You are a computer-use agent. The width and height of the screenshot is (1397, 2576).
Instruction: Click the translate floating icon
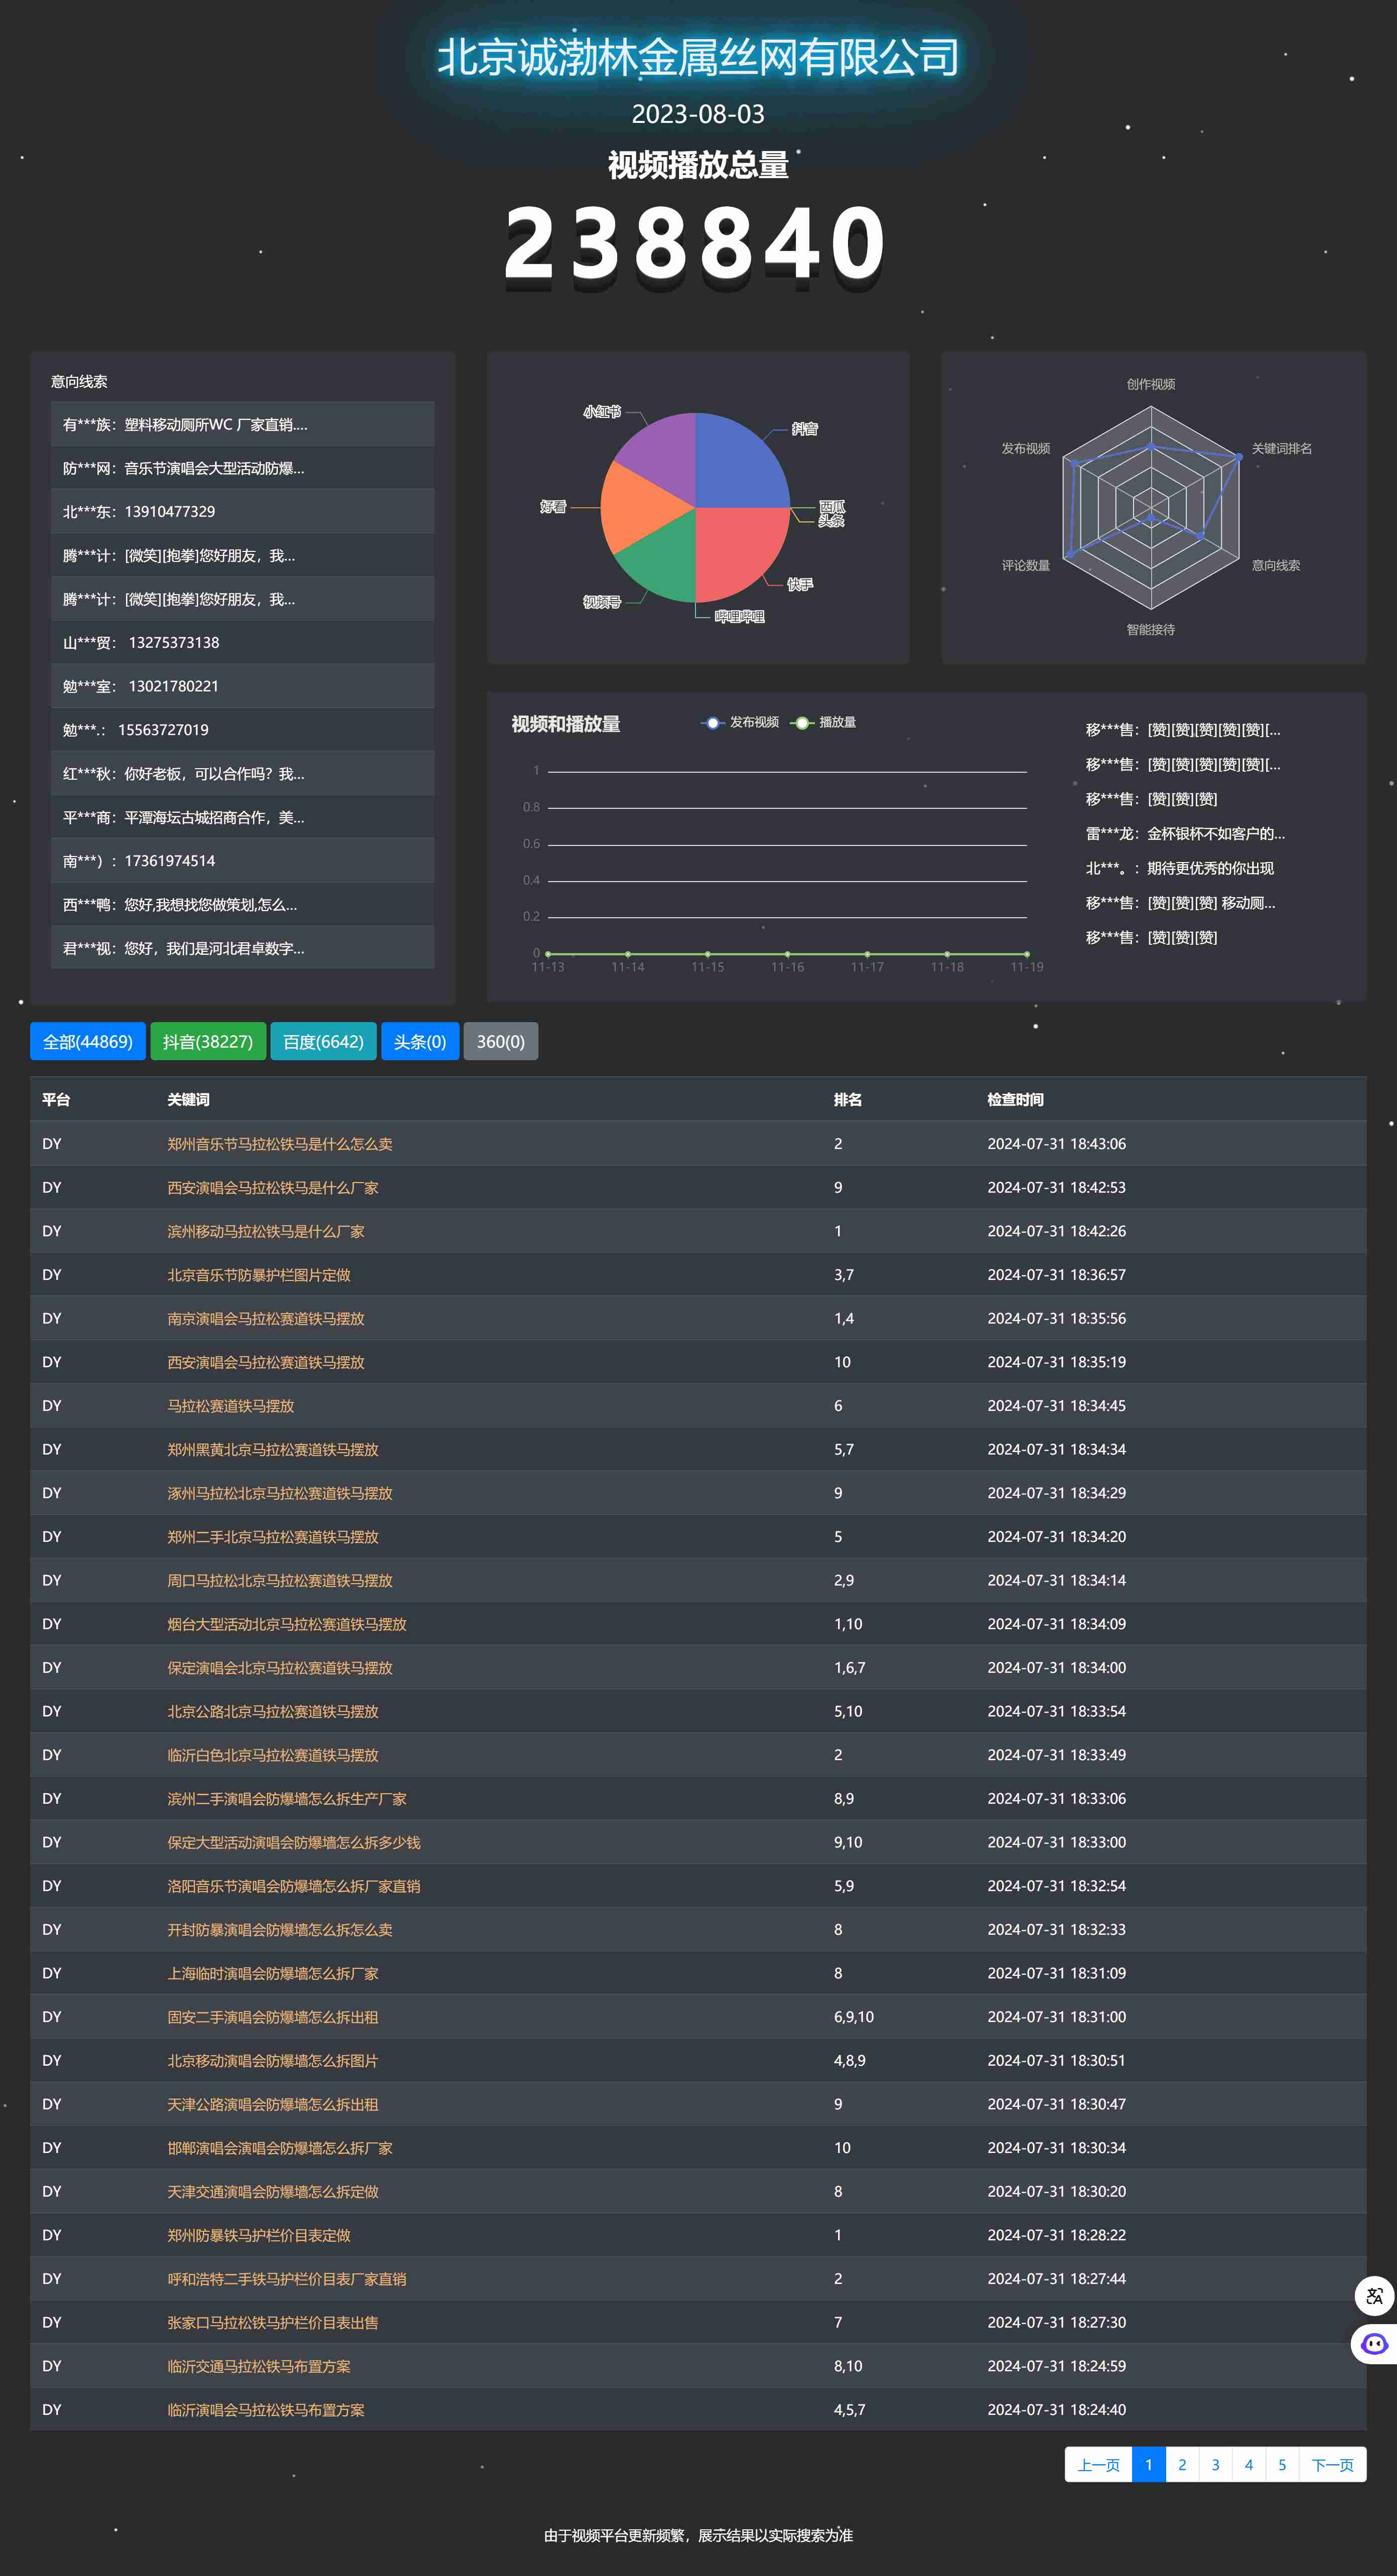(1374, 2295)
